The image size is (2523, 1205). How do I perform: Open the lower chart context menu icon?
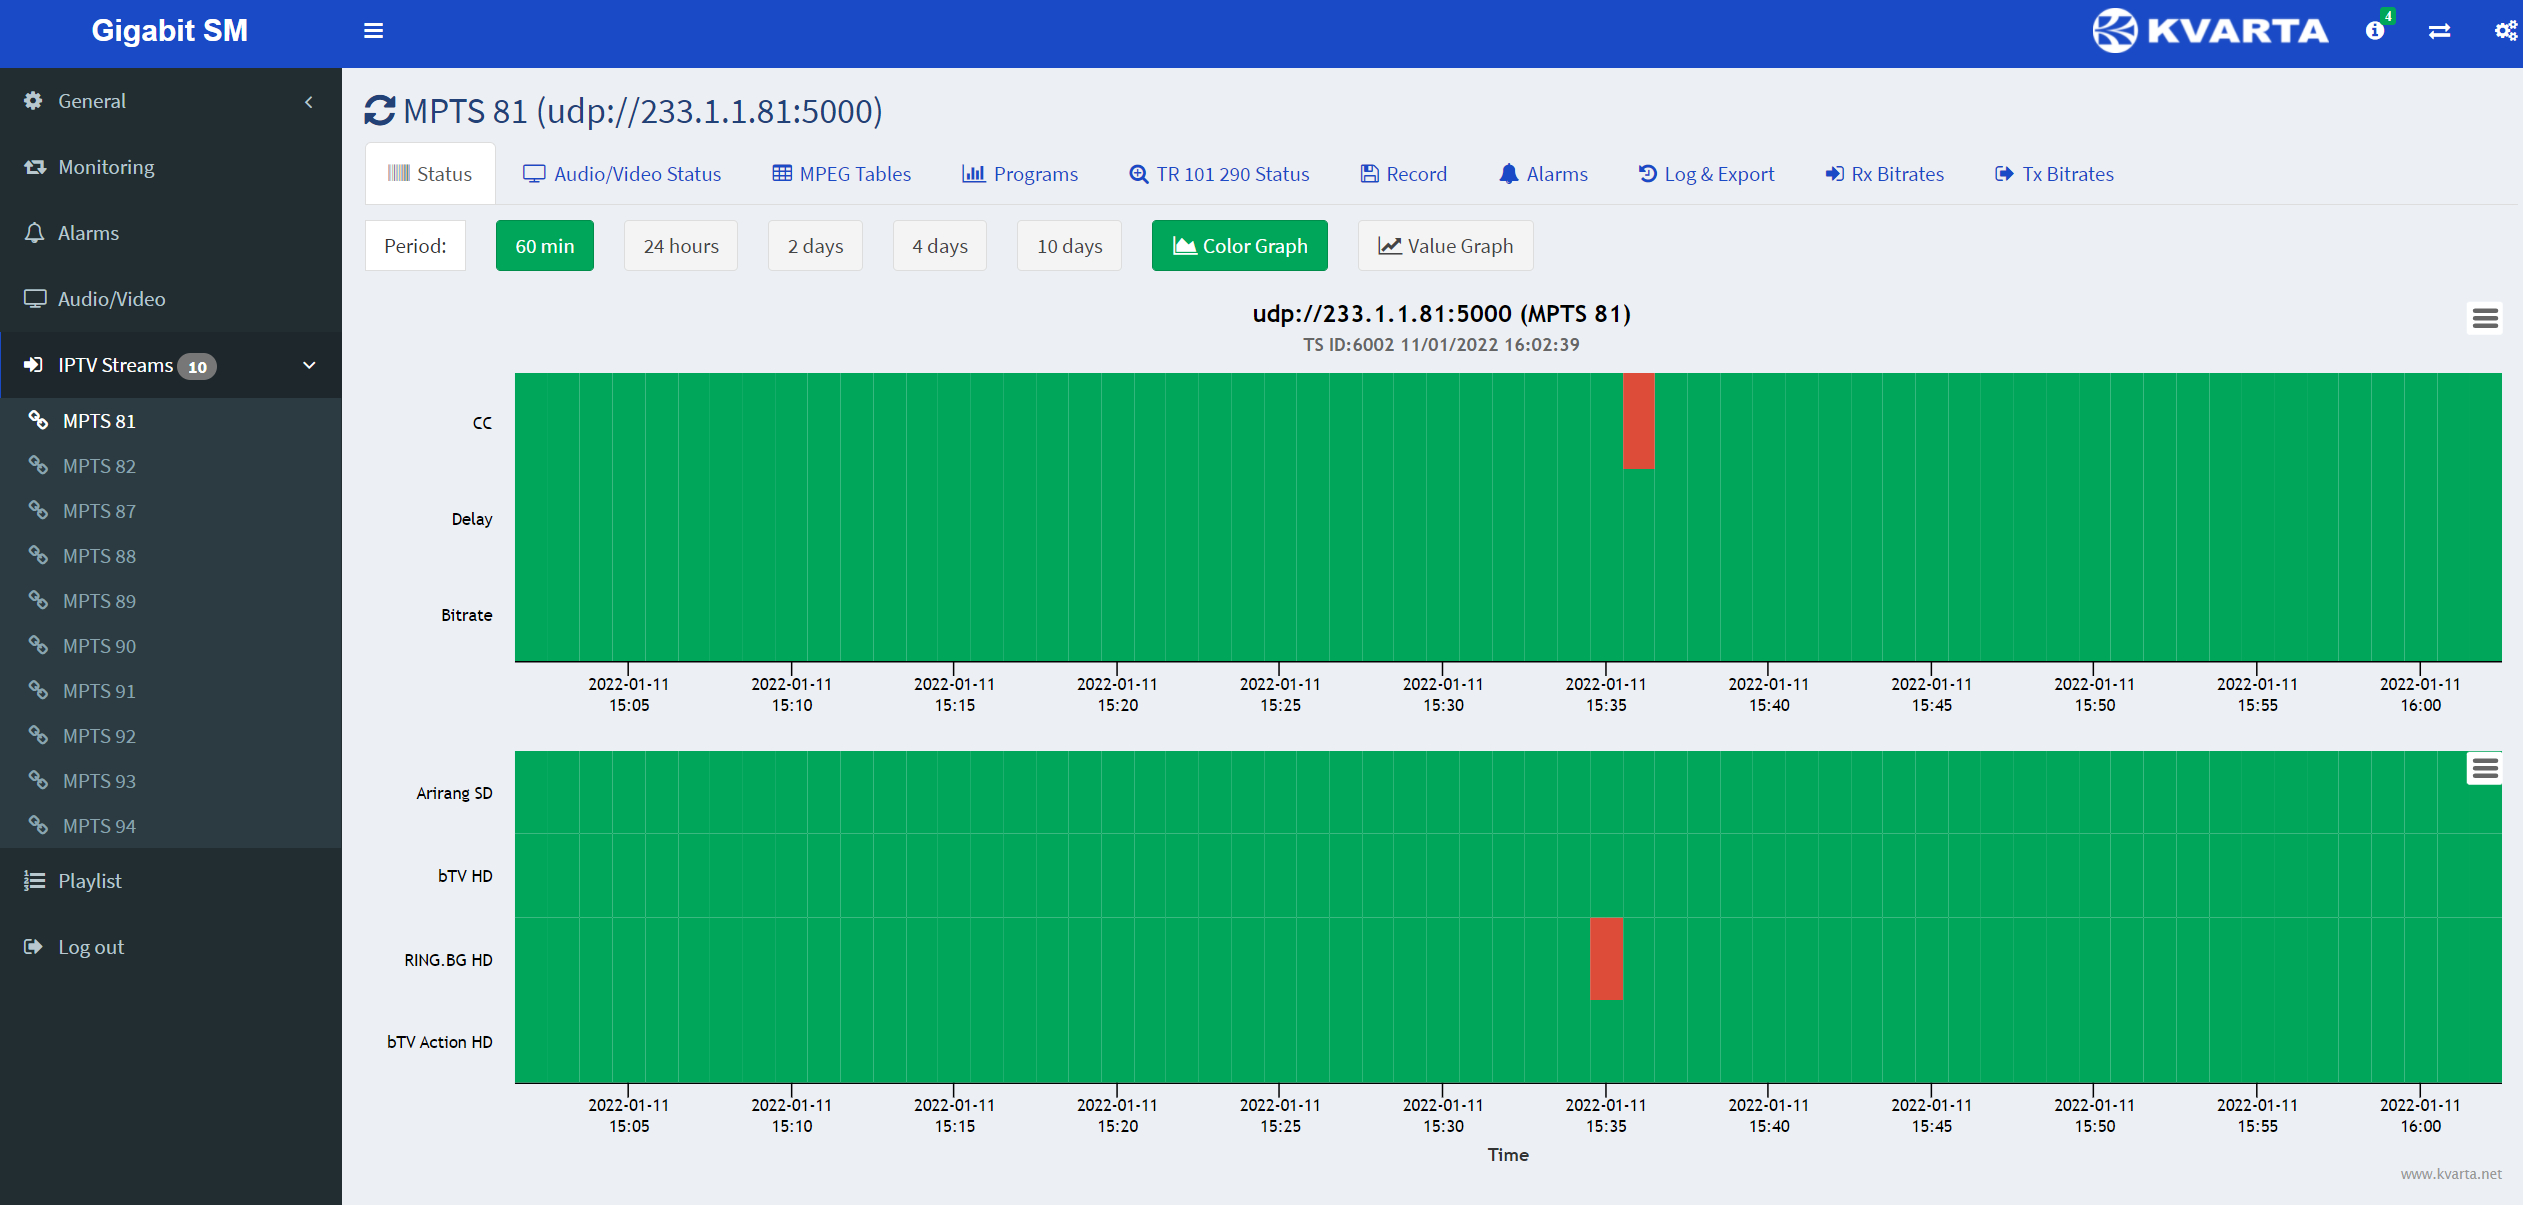[x=2485, y=768]
